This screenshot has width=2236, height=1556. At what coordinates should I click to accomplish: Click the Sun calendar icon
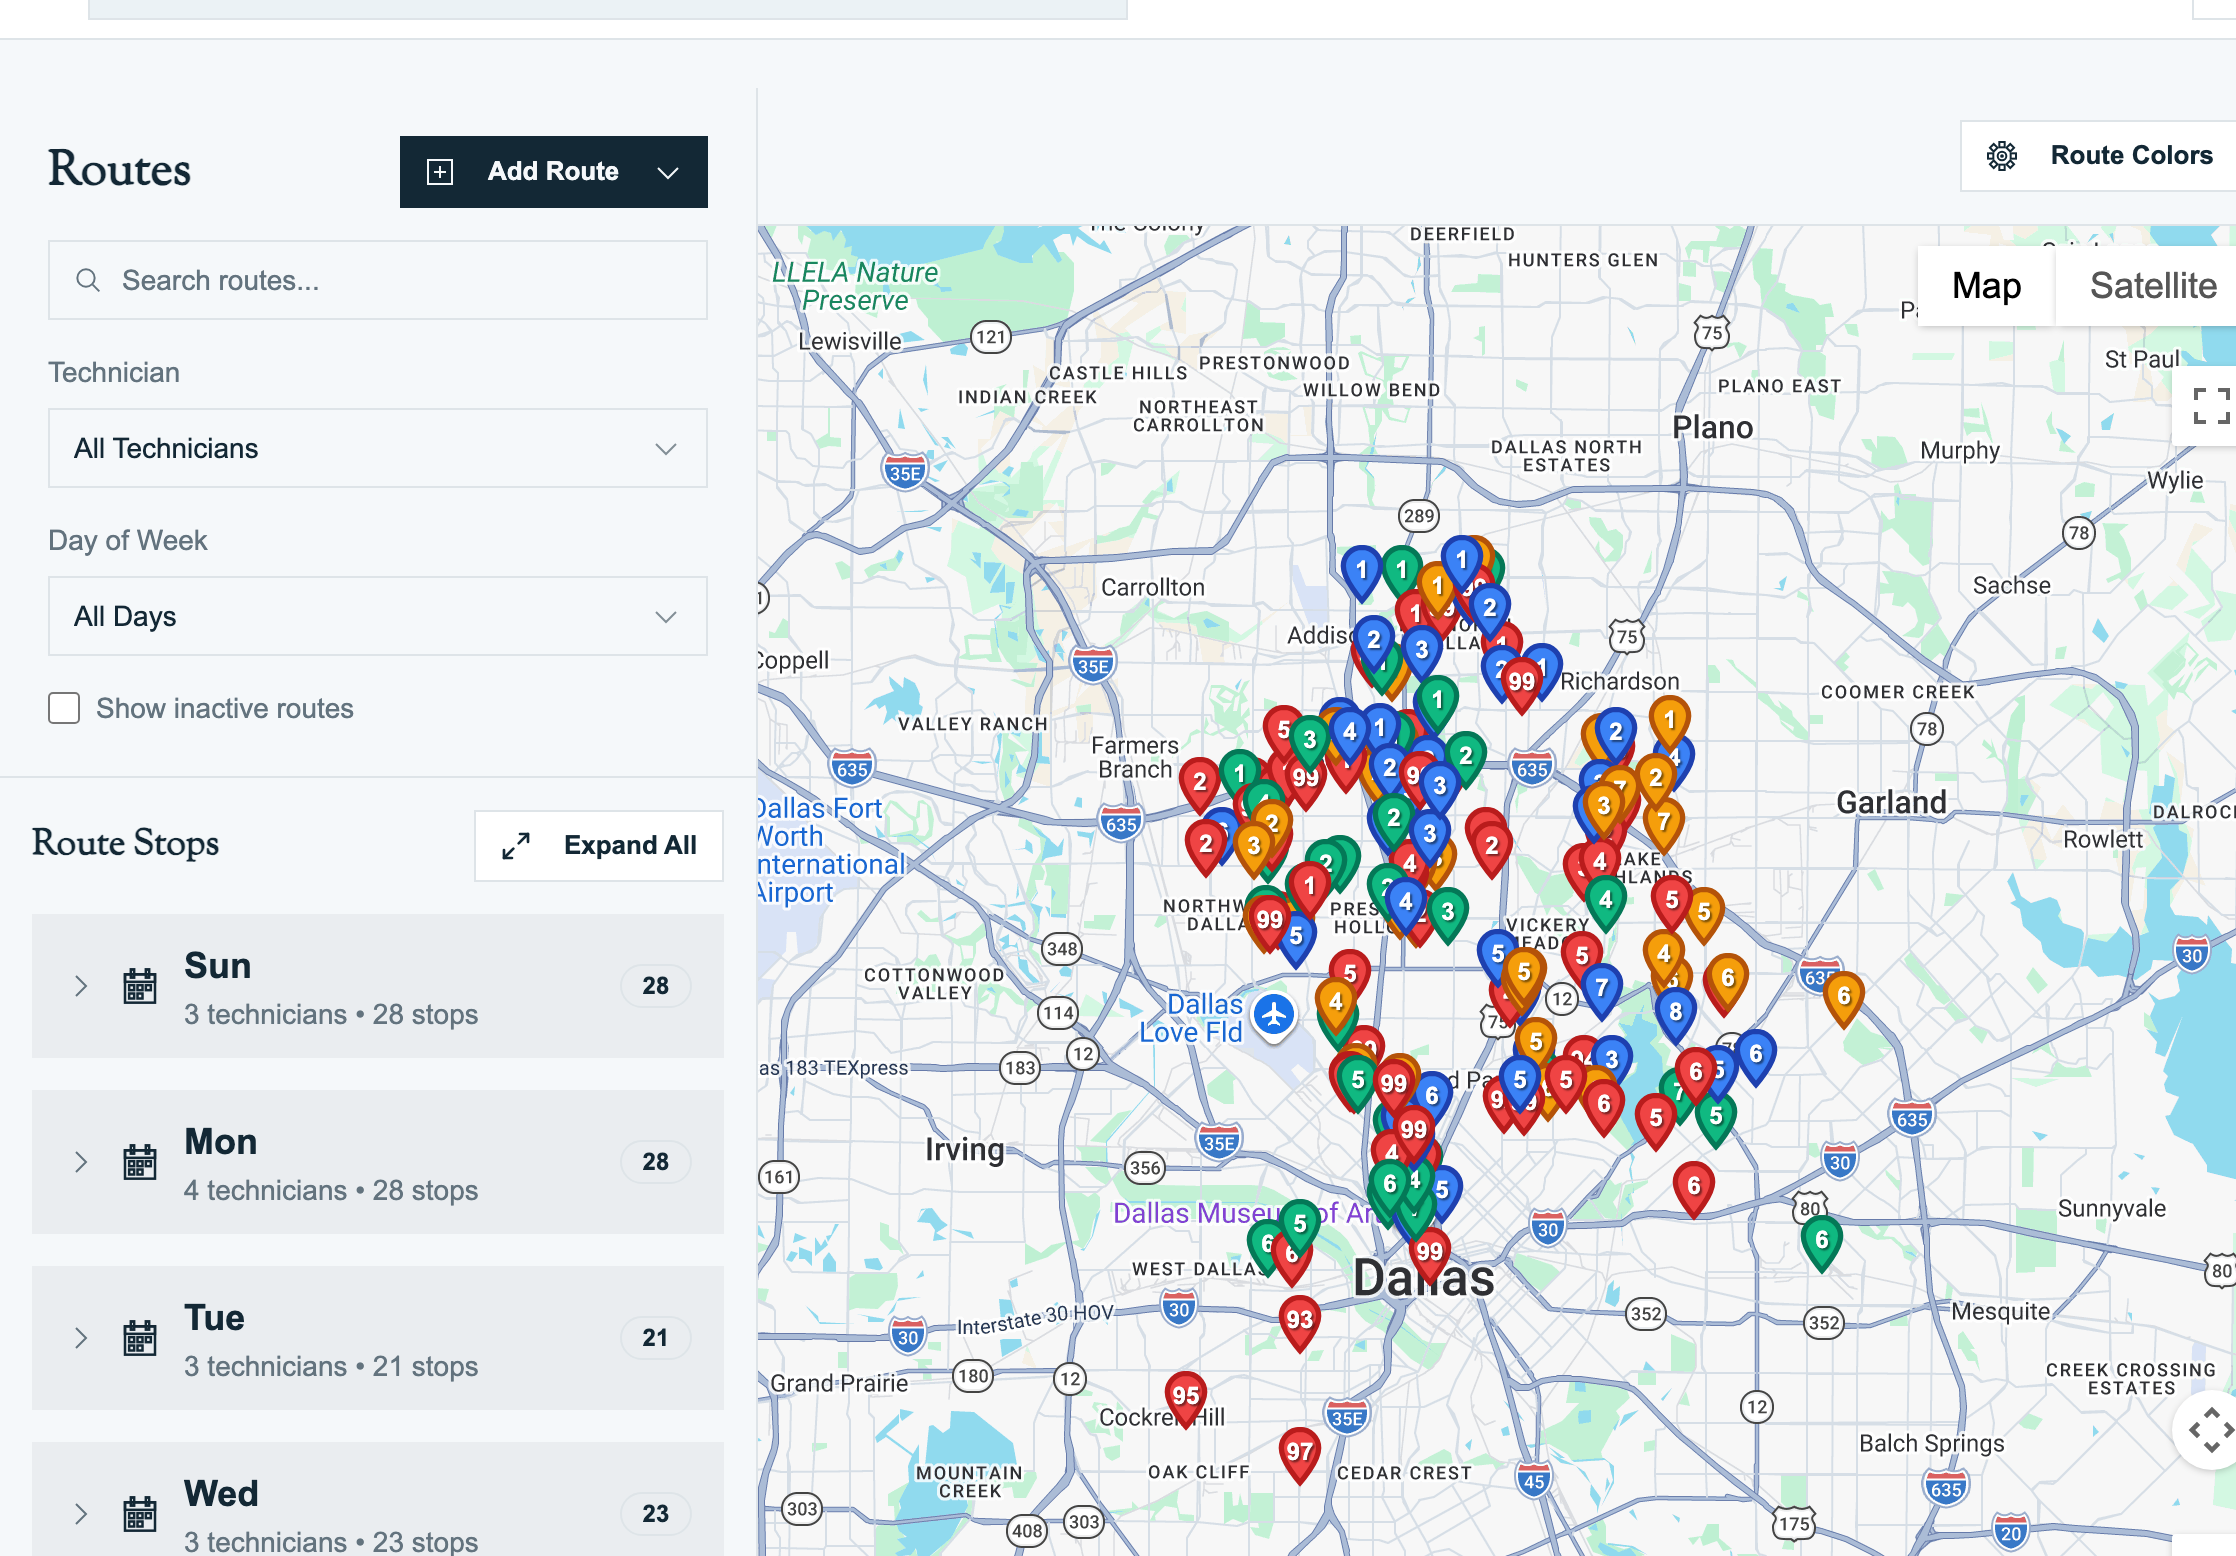coord(140,986)
